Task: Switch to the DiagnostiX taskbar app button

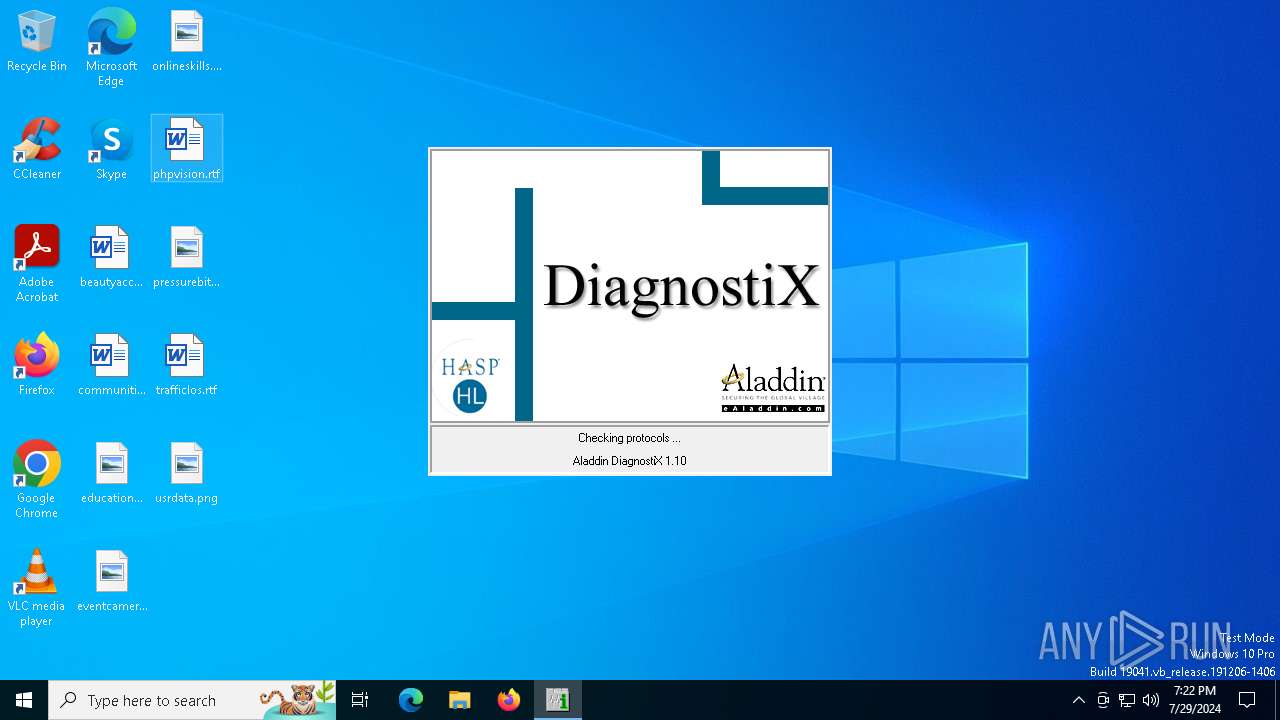Action: (557, 700)
